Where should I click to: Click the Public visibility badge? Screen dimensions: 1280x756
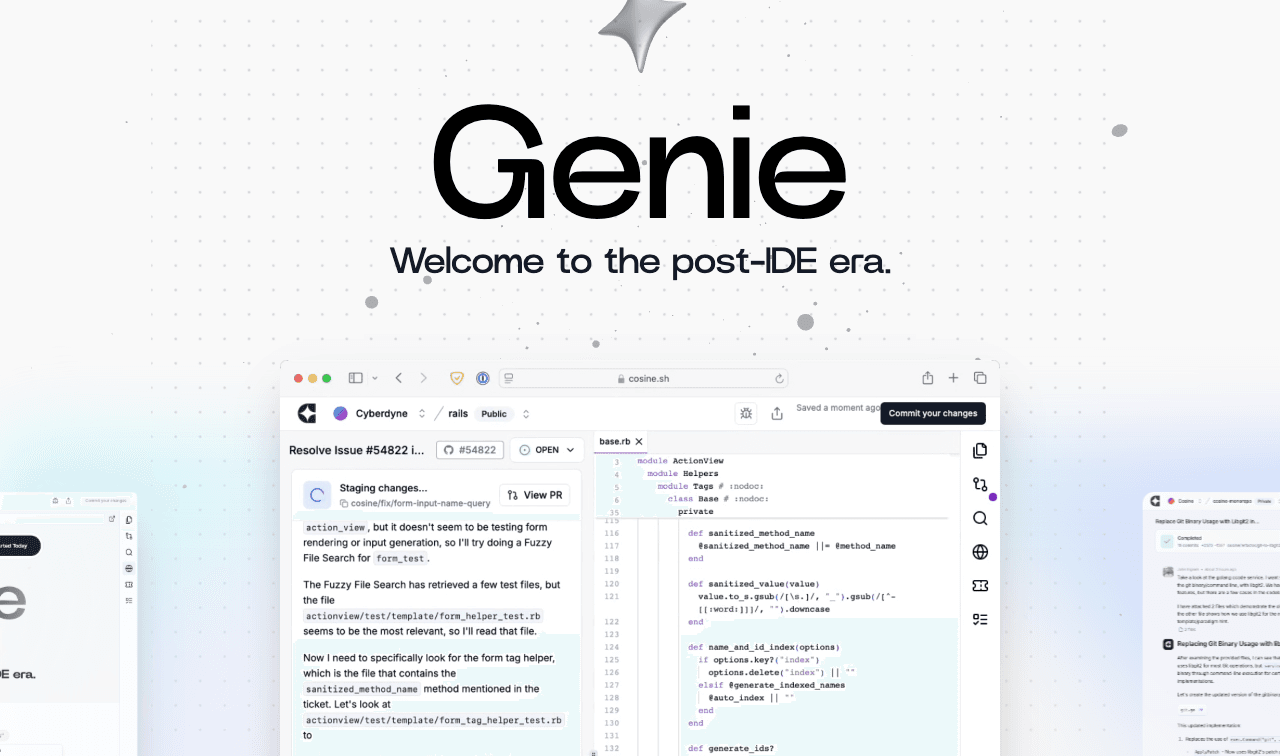pyautogui.click(x=493, y=414)
